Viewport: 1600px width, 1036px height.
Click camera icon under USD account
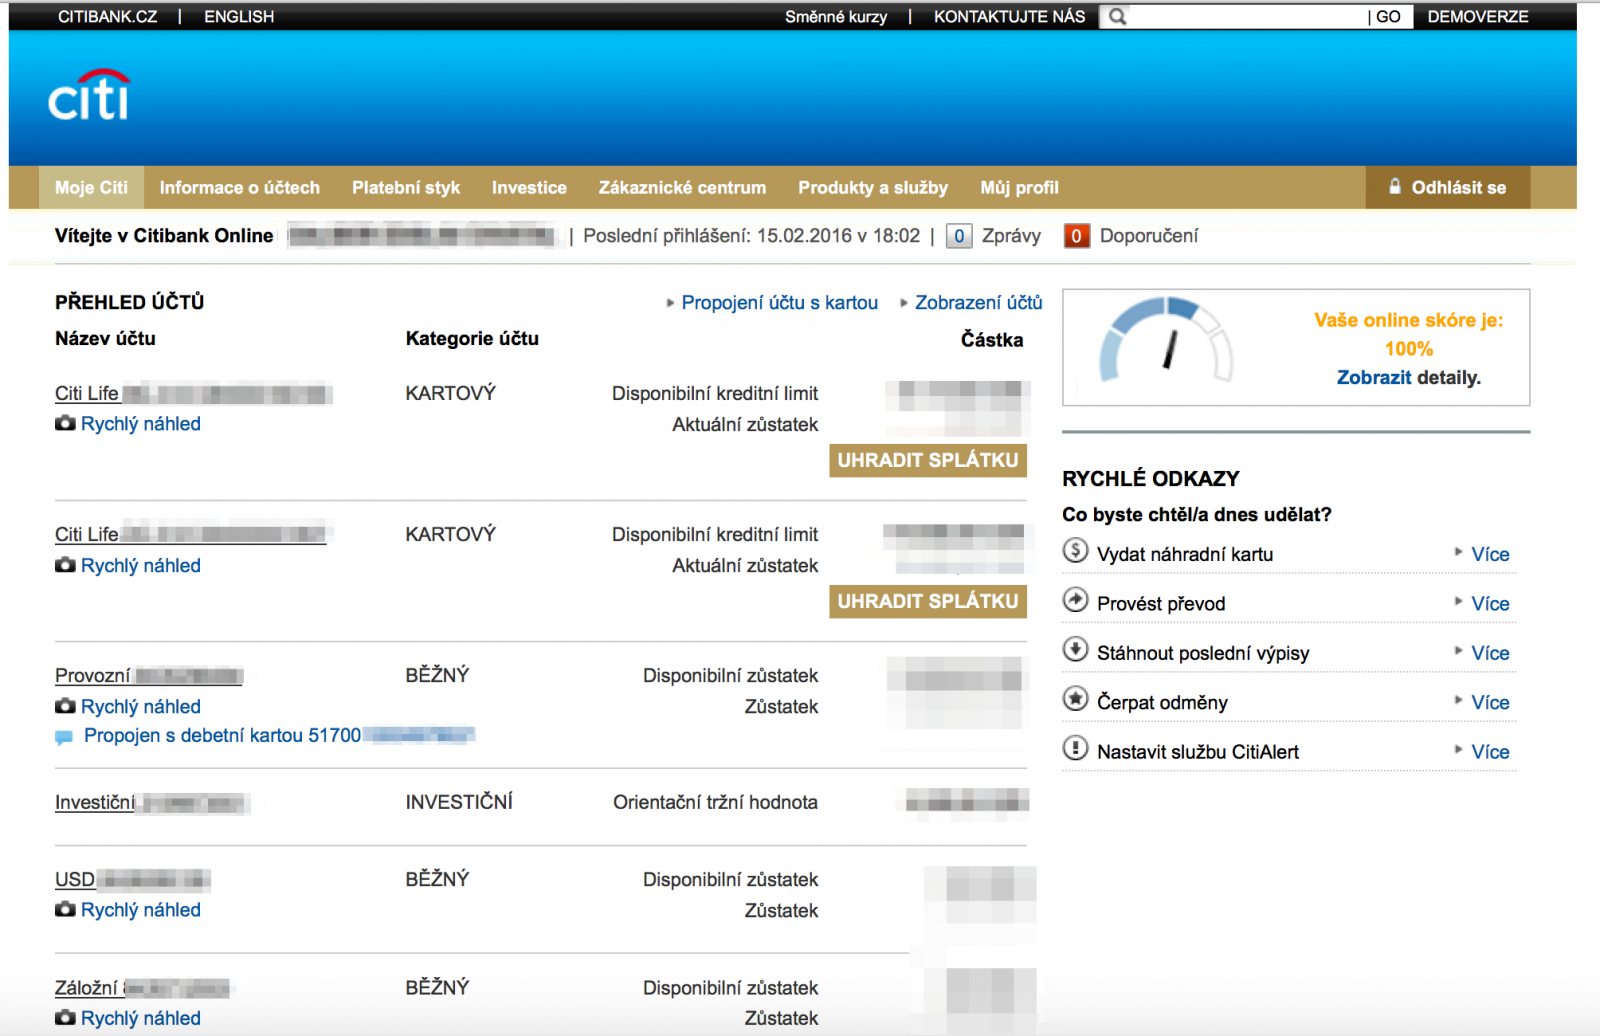pos(65,909)
